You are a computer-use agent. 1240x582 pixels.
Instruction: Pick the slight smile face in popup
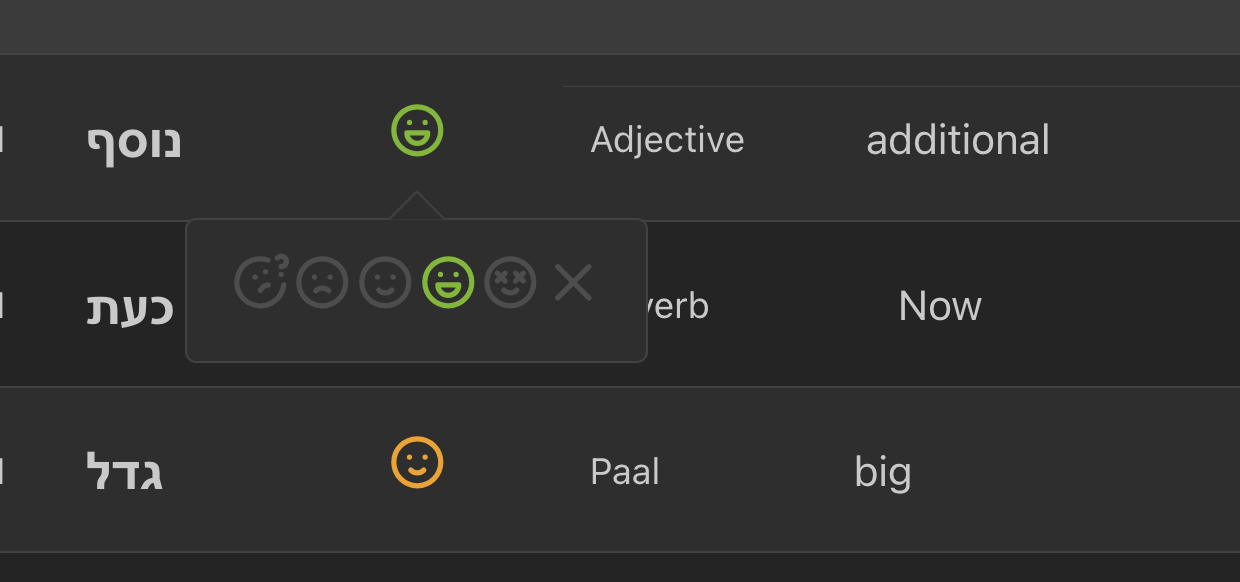coord(385,283)
